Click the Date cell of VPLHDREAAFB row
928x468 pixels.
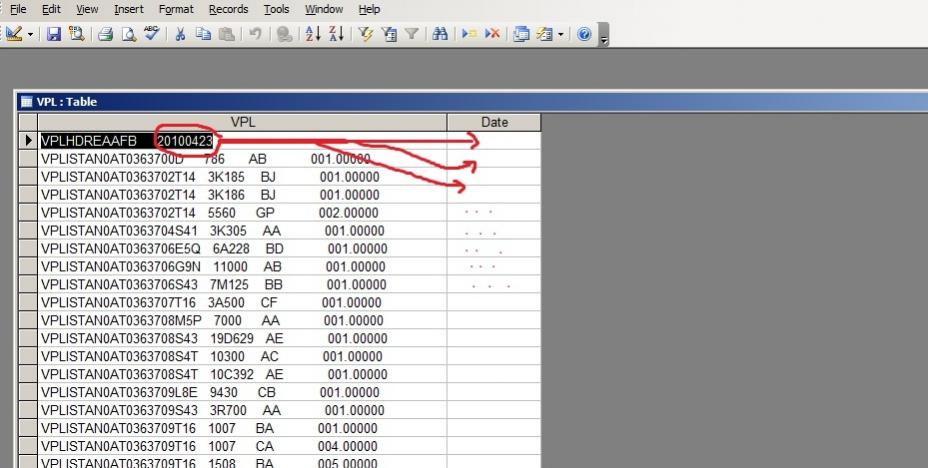[x=494, y=141]
